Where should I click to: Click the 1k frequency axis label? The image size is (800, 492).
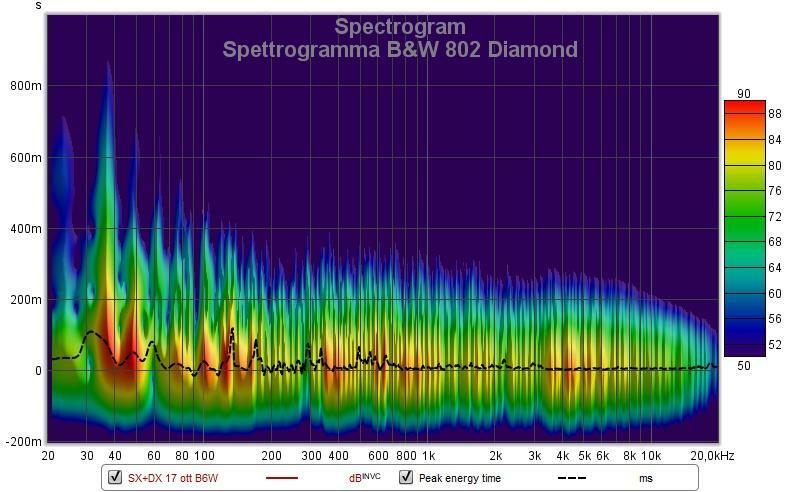point(429,456)
